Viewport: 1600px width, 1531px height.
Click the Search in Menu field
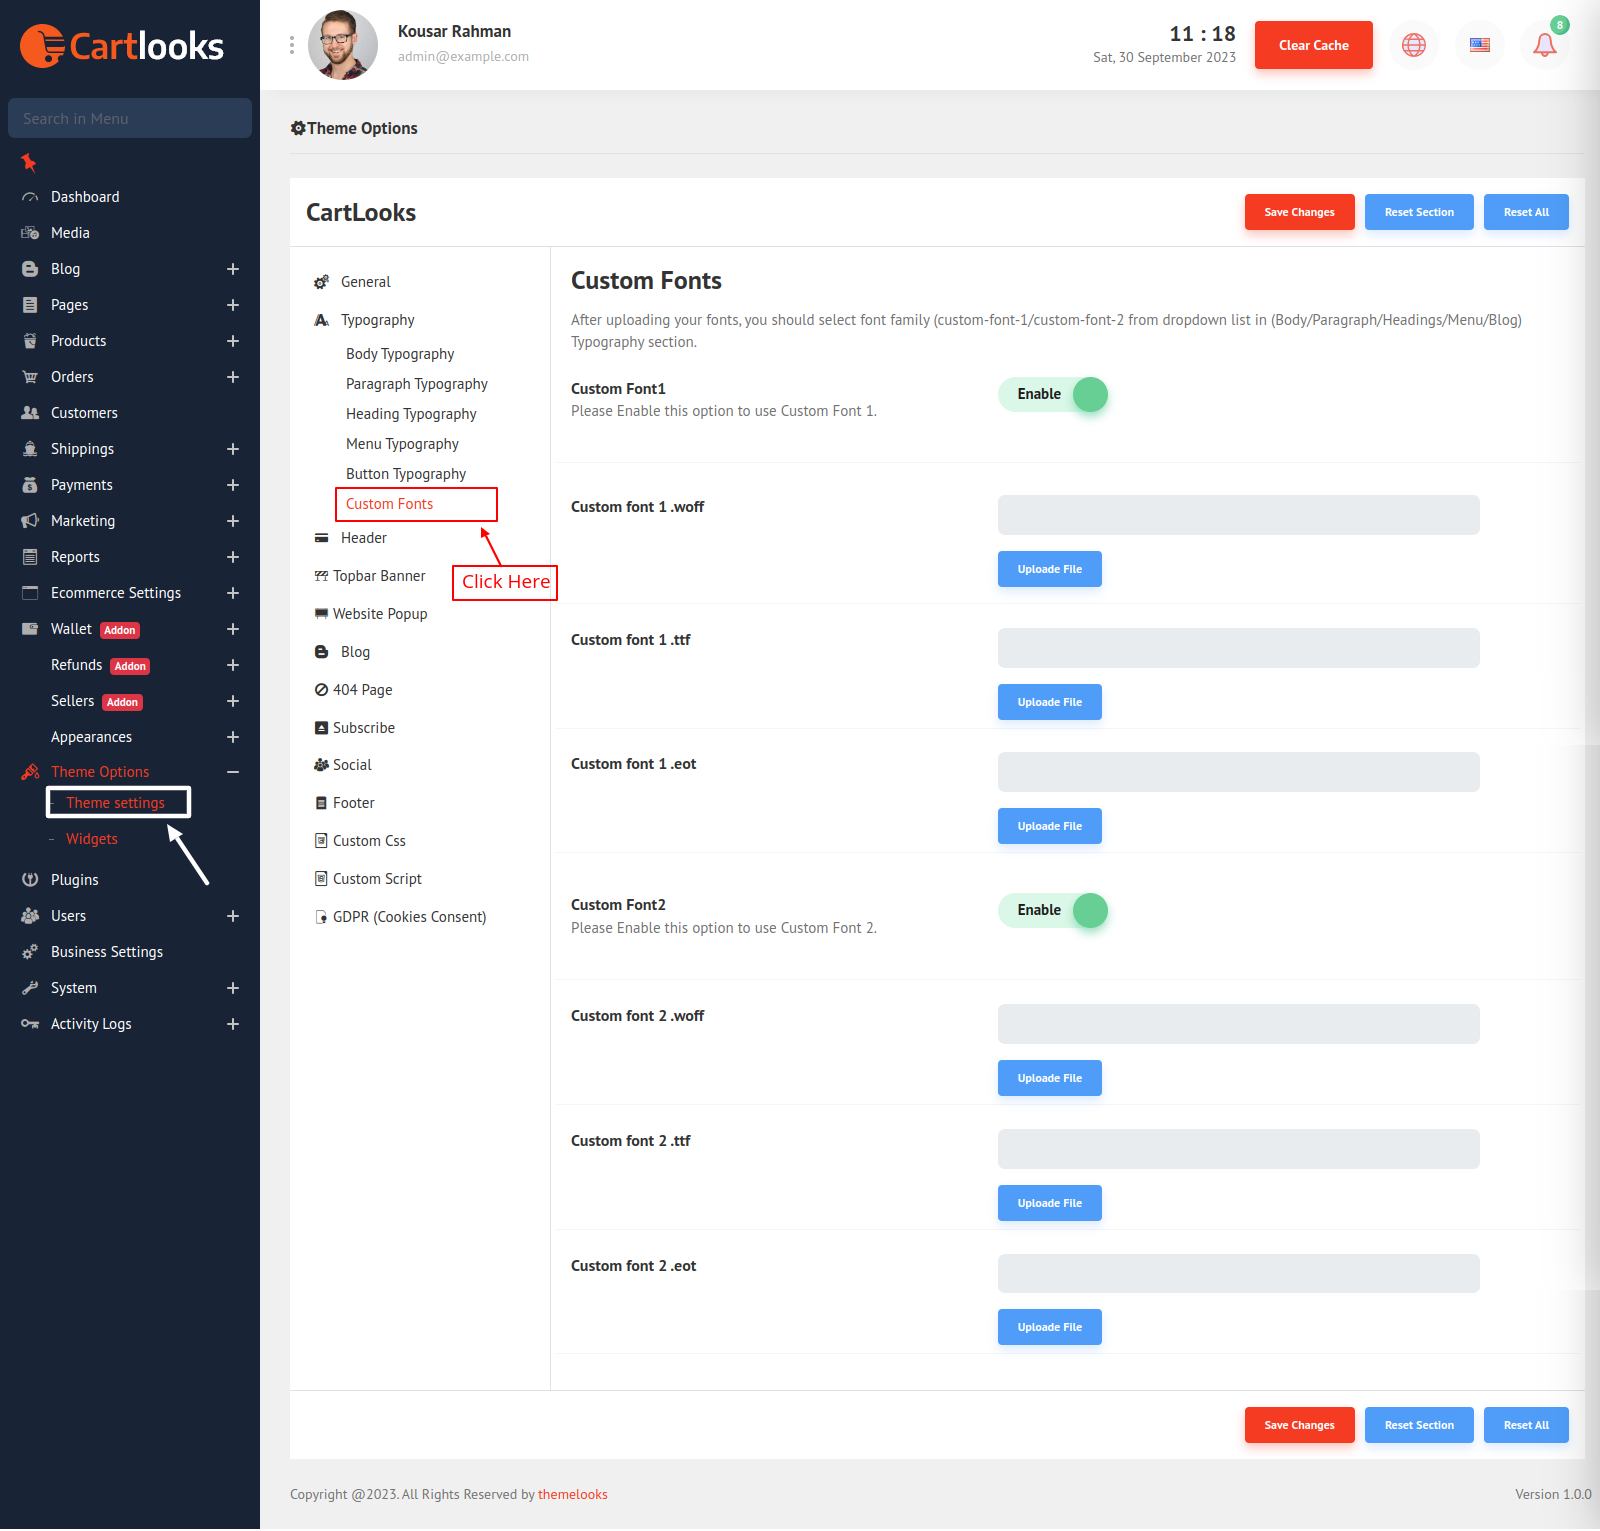point(130,118)
